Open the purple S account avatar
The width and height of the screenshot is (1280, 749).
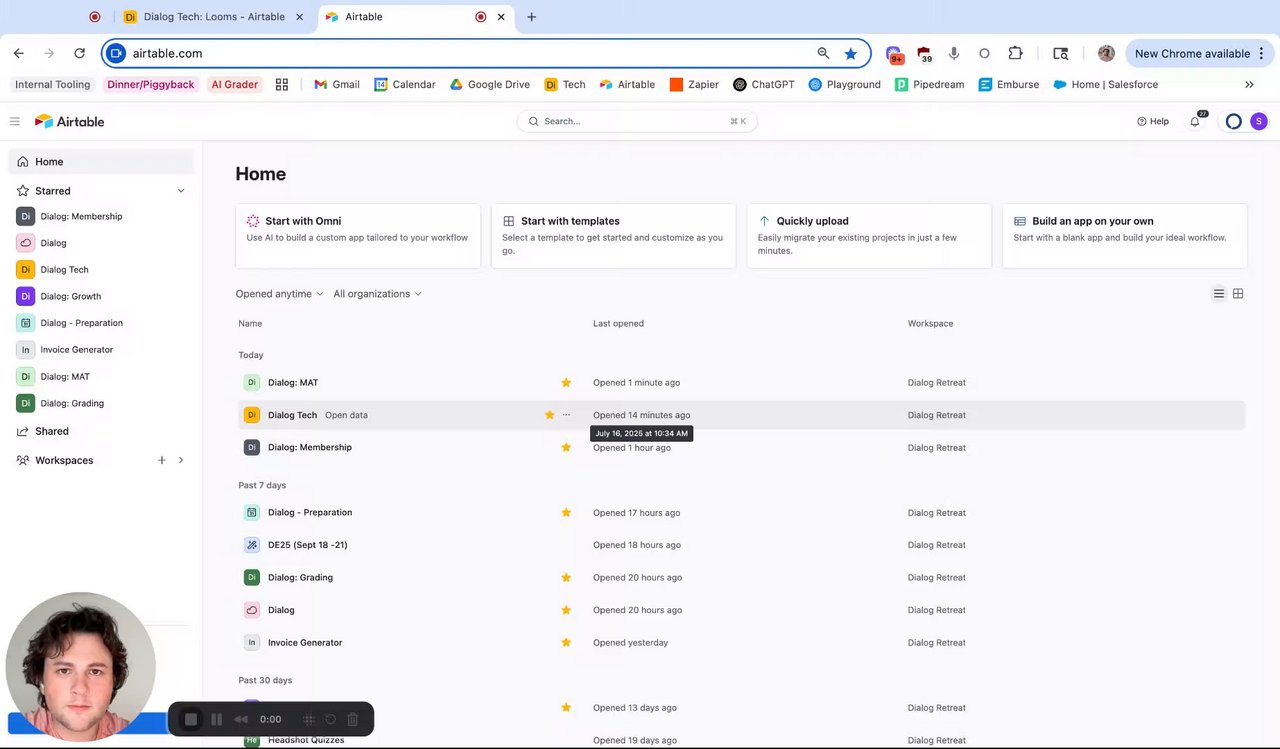pos(1259,121)
